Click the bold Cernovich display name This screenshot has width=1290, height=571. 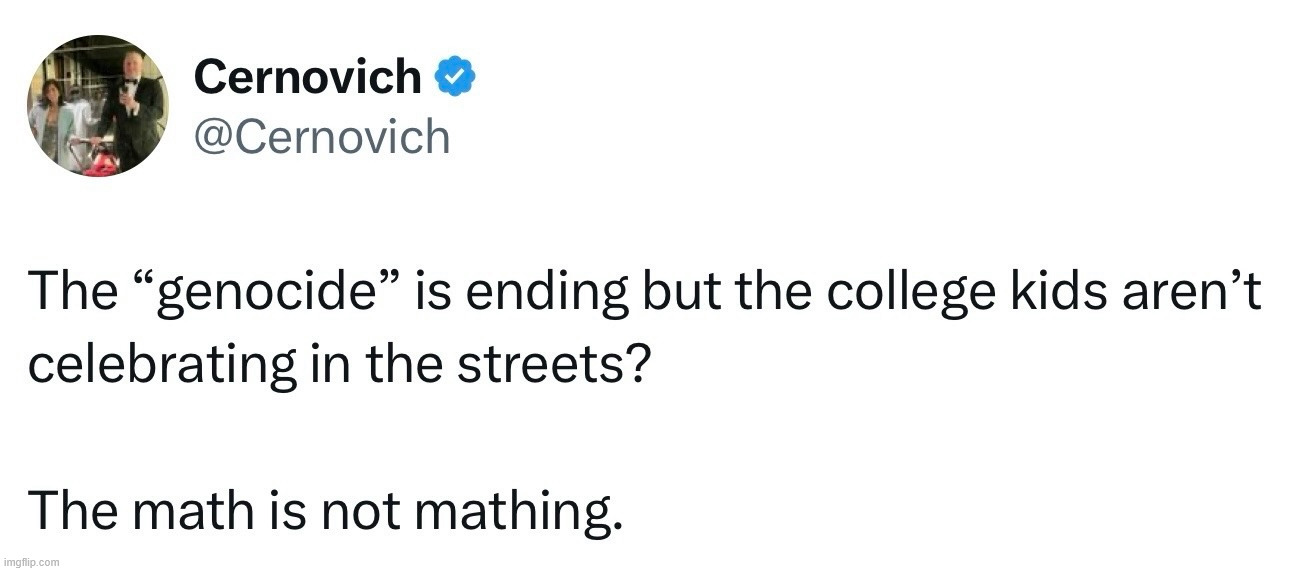coord(308,78)
